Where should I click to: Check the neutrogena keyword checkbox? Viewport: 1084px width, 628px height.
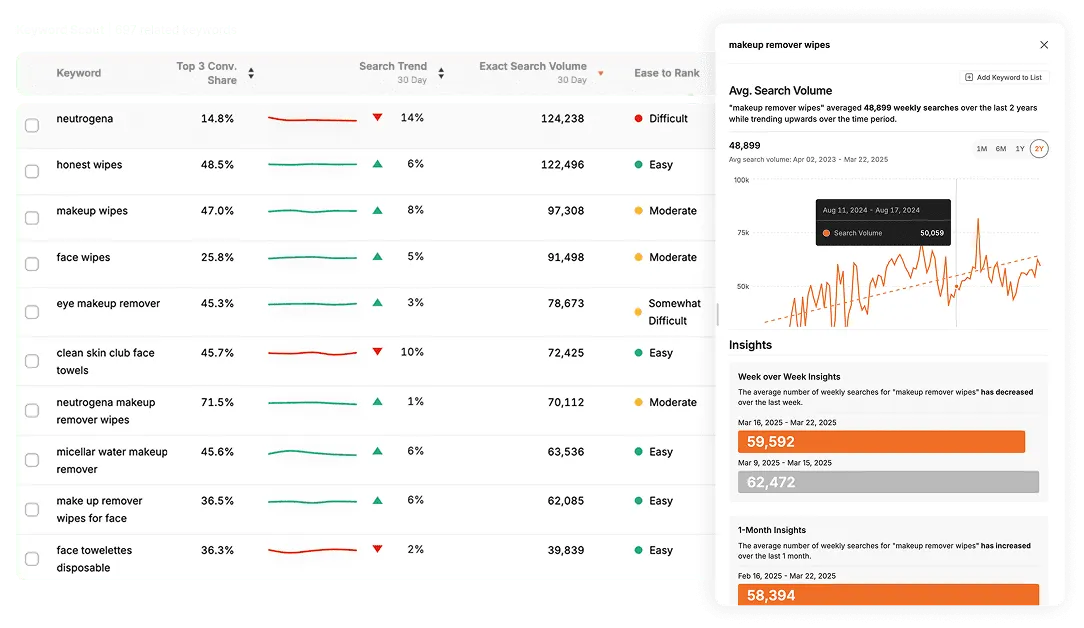pyautogui.click(x=32, y=125)
